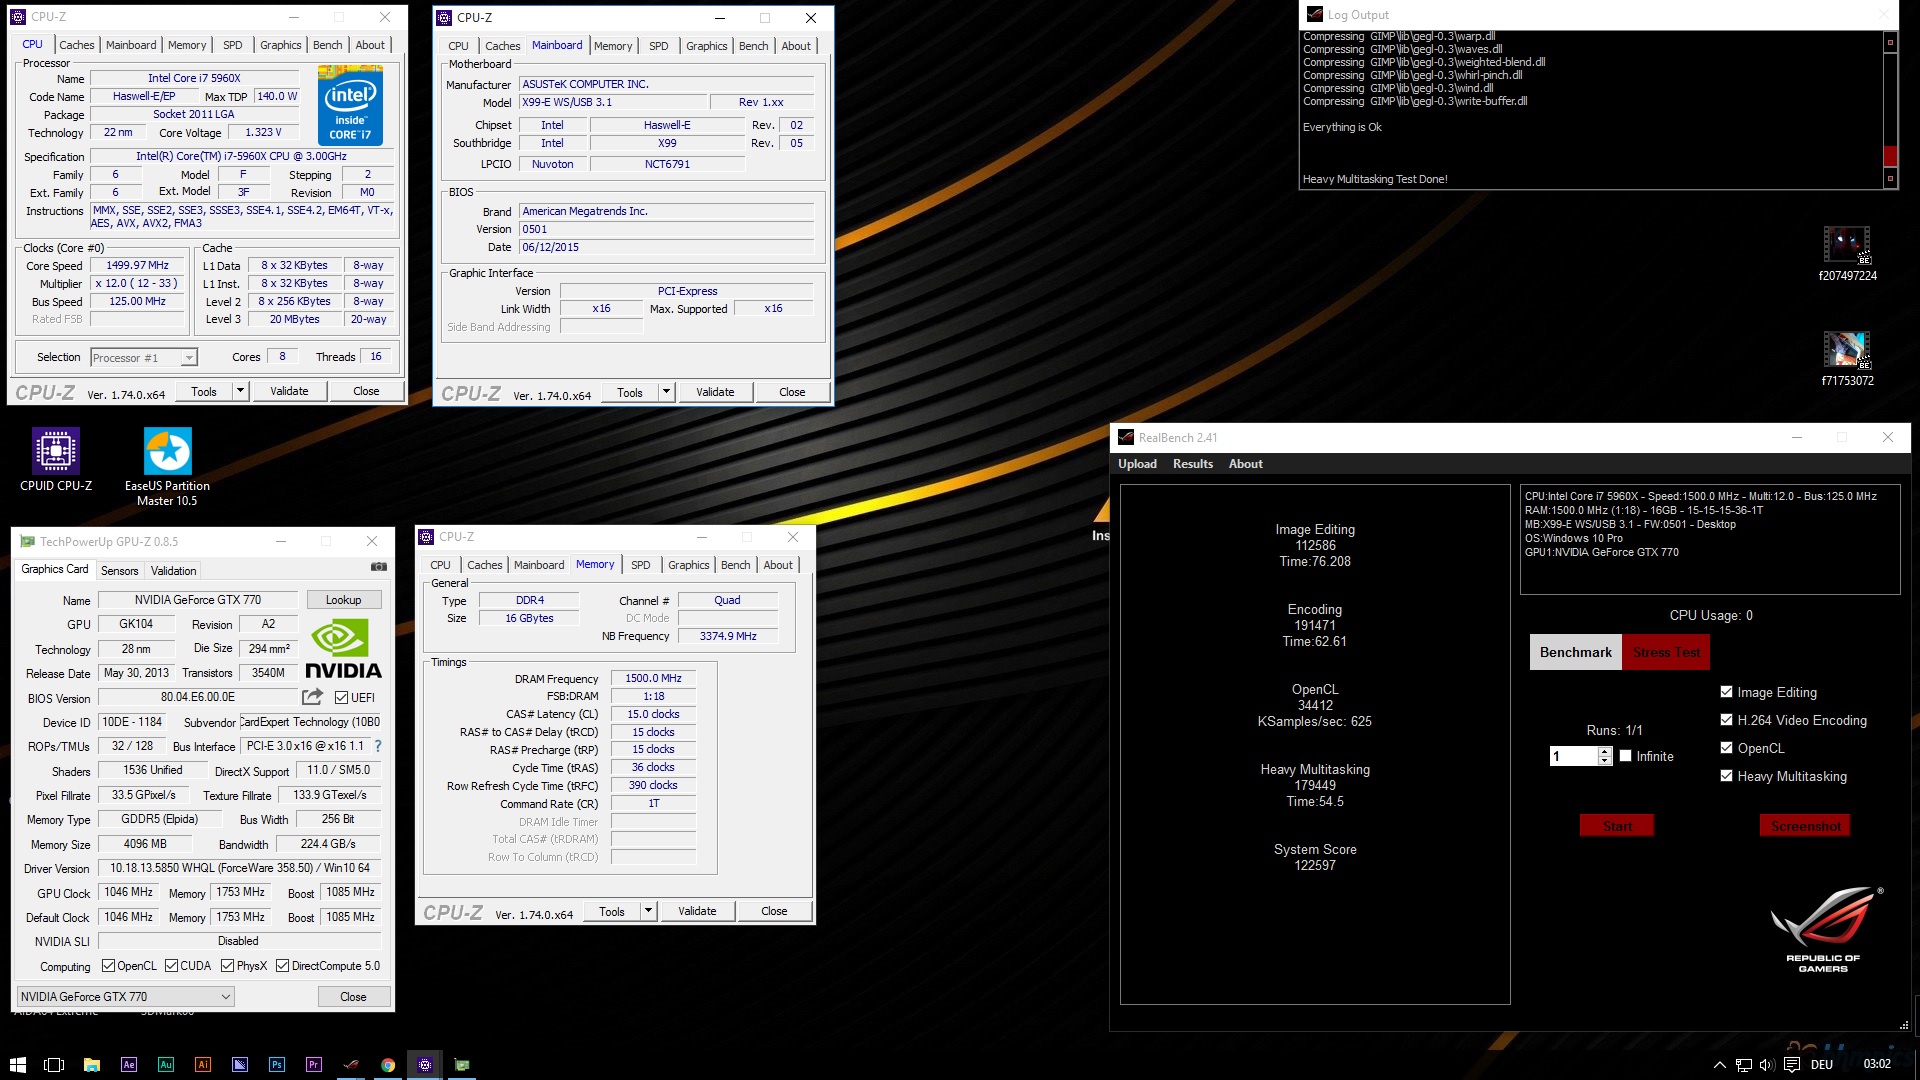
Task: Open the f207497224 video file on desktop
Action: 1846,254
